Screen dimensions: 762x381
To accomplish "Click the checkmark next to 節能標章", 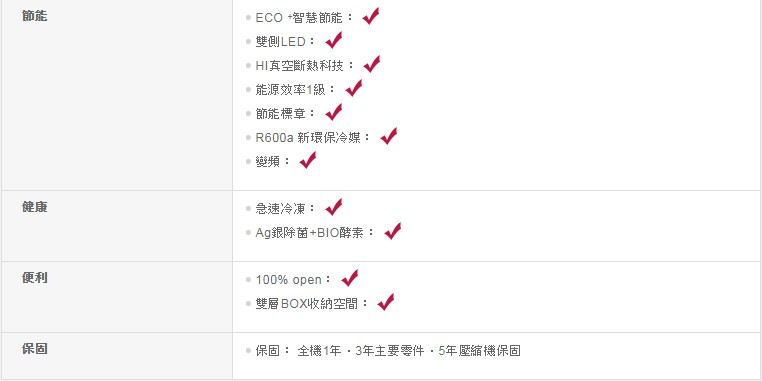I will [334, 112].
